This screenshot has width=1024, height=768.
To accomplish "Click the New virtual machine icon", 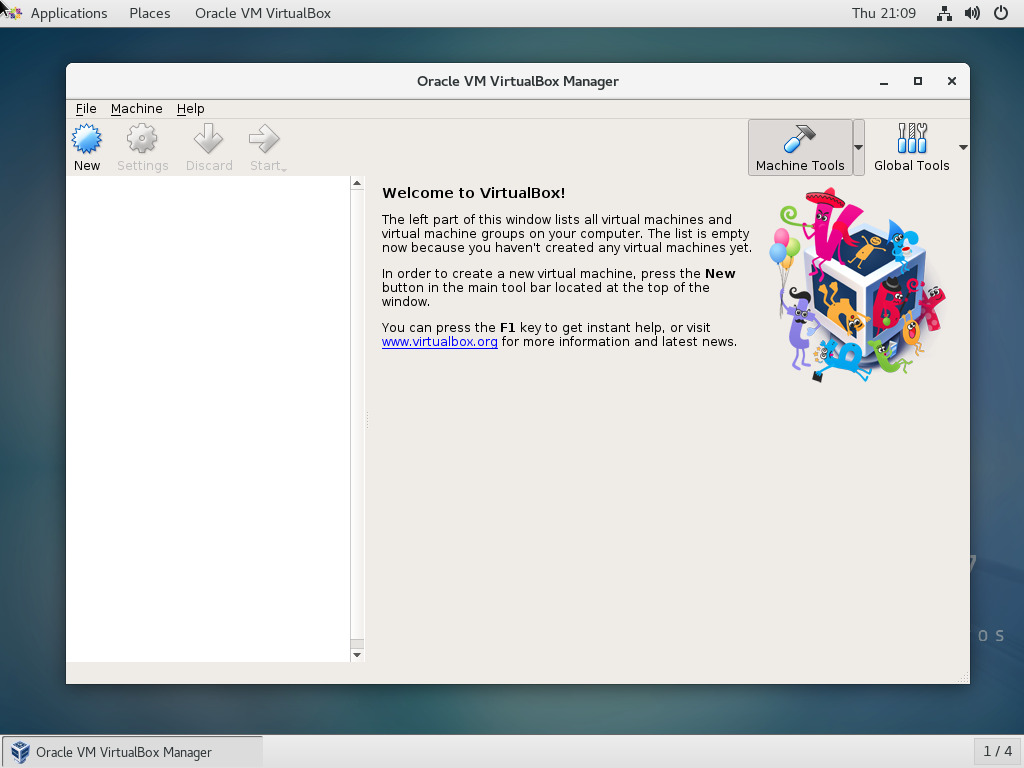I will click(87, 139).
